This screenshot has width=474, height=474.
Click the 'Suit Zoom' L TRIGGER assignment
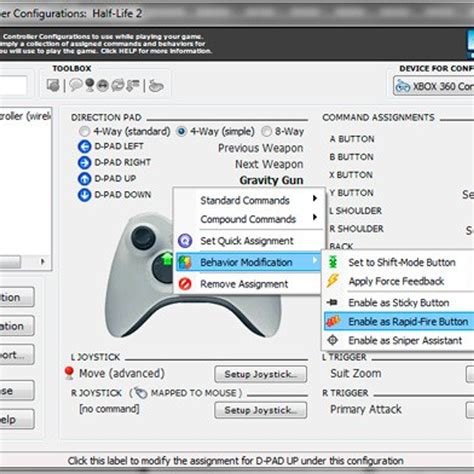(x=356, y=373)
